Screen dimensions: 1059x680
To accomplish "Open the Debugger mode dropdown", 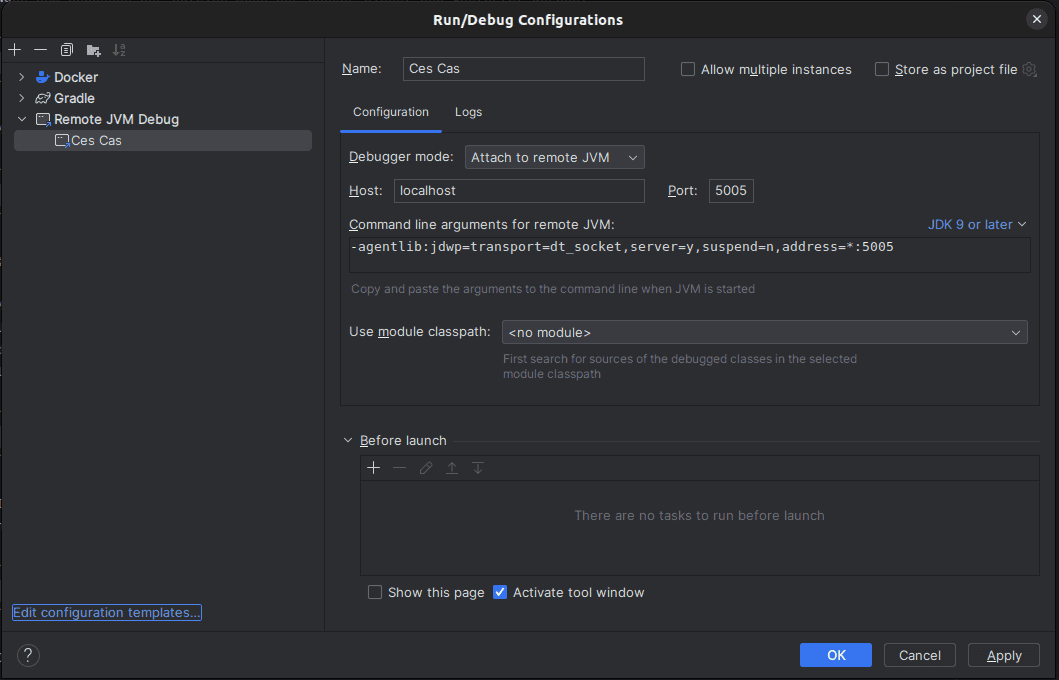I will coord(554,157).
